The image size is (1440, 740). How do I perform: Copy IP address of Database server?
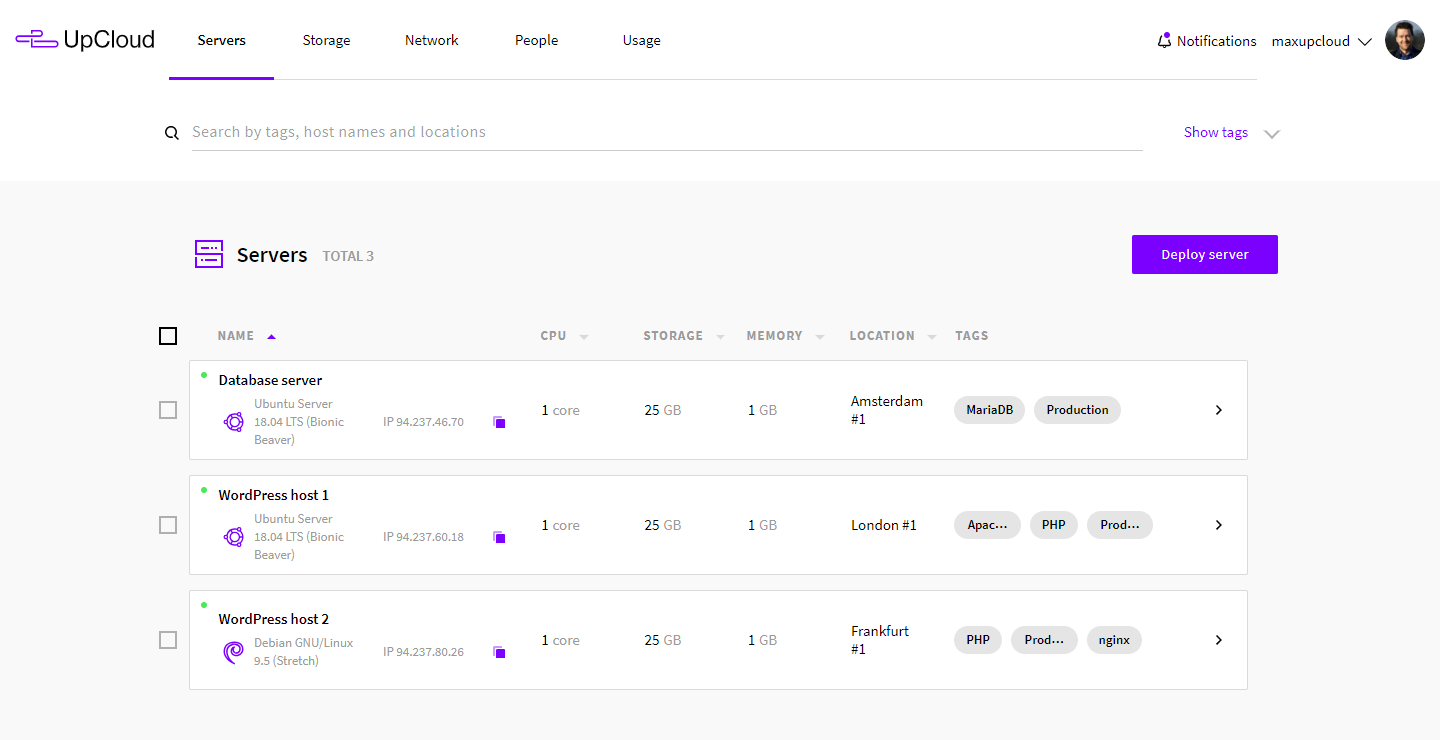(499, 423)
